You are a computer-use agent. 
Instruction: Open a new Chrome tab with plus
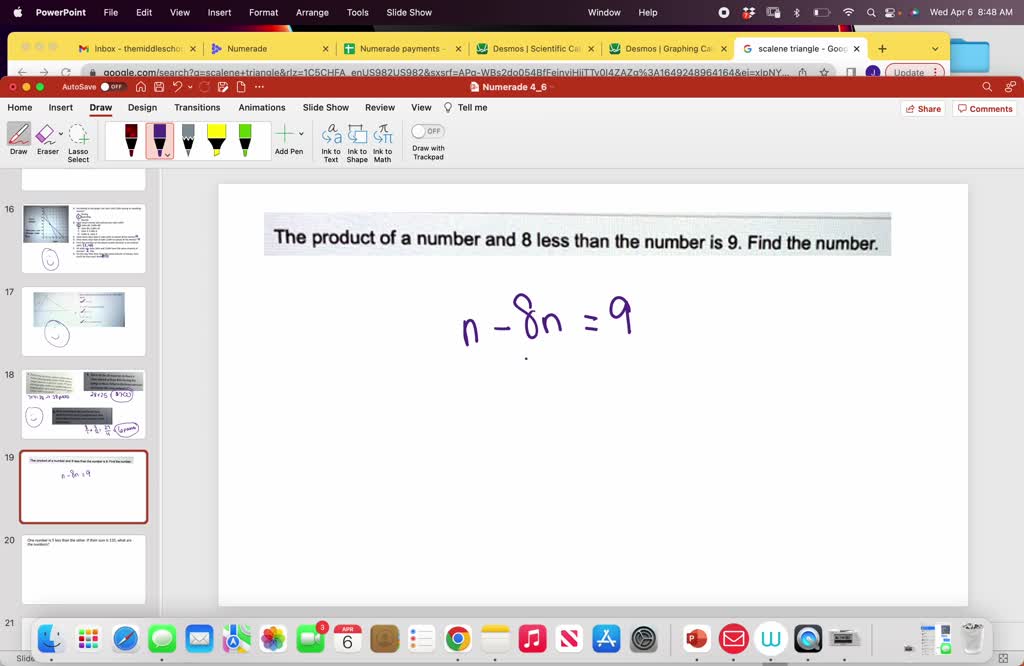click(882, 48)
